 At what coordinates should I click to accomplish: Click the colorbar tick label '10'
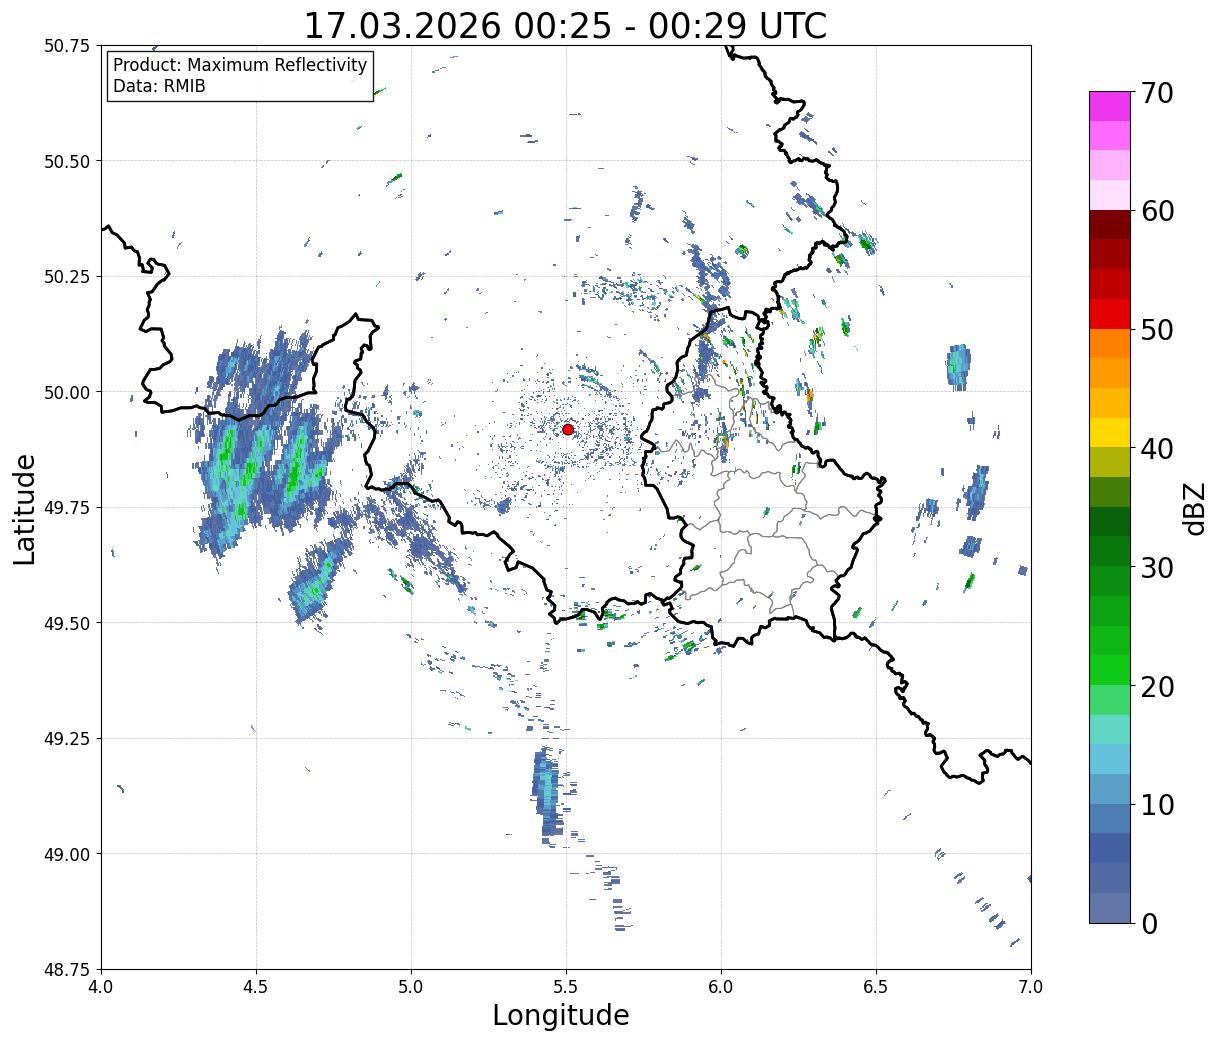pyautogui.click(x=1157, y=805)
